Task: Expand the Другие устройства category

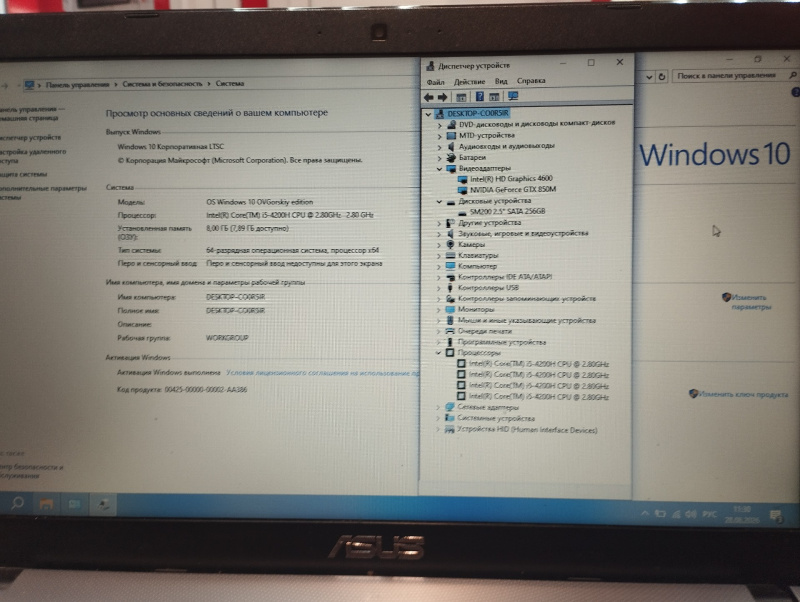Action: (x=439, y=223)
